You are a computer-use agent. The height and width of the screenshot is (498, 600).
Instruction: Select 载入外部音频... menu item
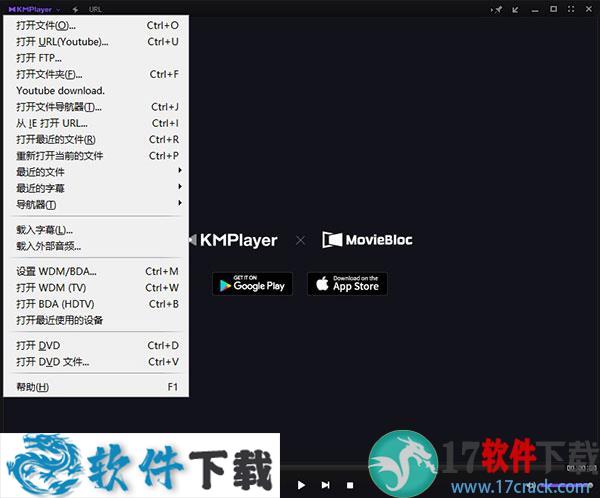[x=96, y=246]
